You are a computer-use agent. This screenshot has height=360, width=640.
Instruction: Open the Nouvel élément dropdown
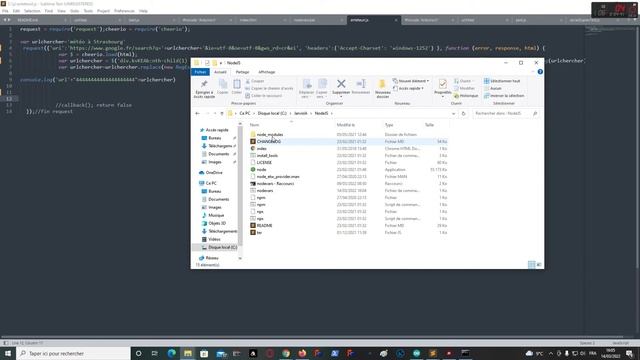point(411,81)
